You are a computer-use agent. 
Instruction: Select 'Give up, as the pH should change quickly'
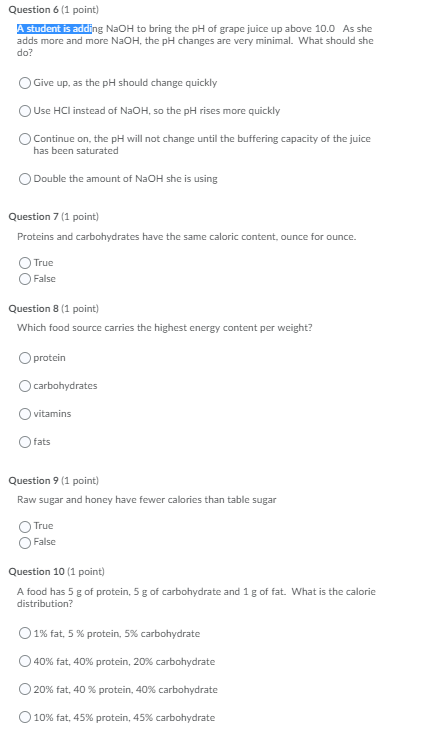(x=25, y=83)
